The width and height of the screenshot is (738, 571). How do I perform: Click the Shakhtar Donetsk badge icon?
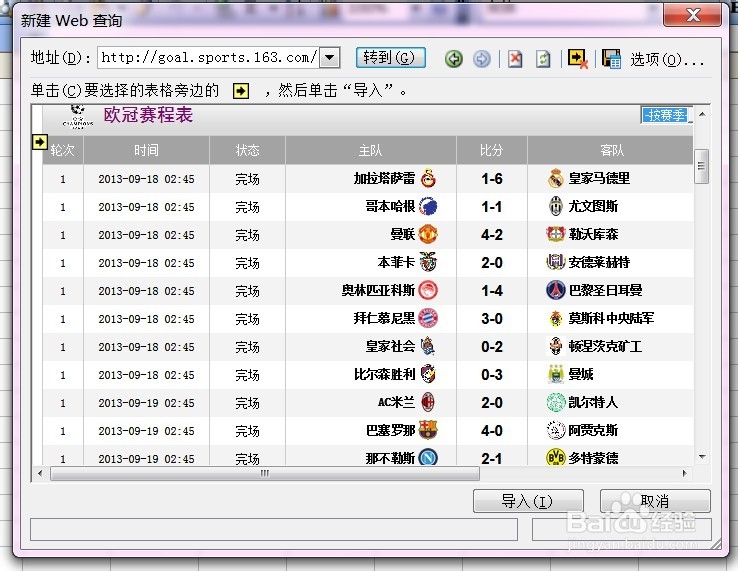556,346
